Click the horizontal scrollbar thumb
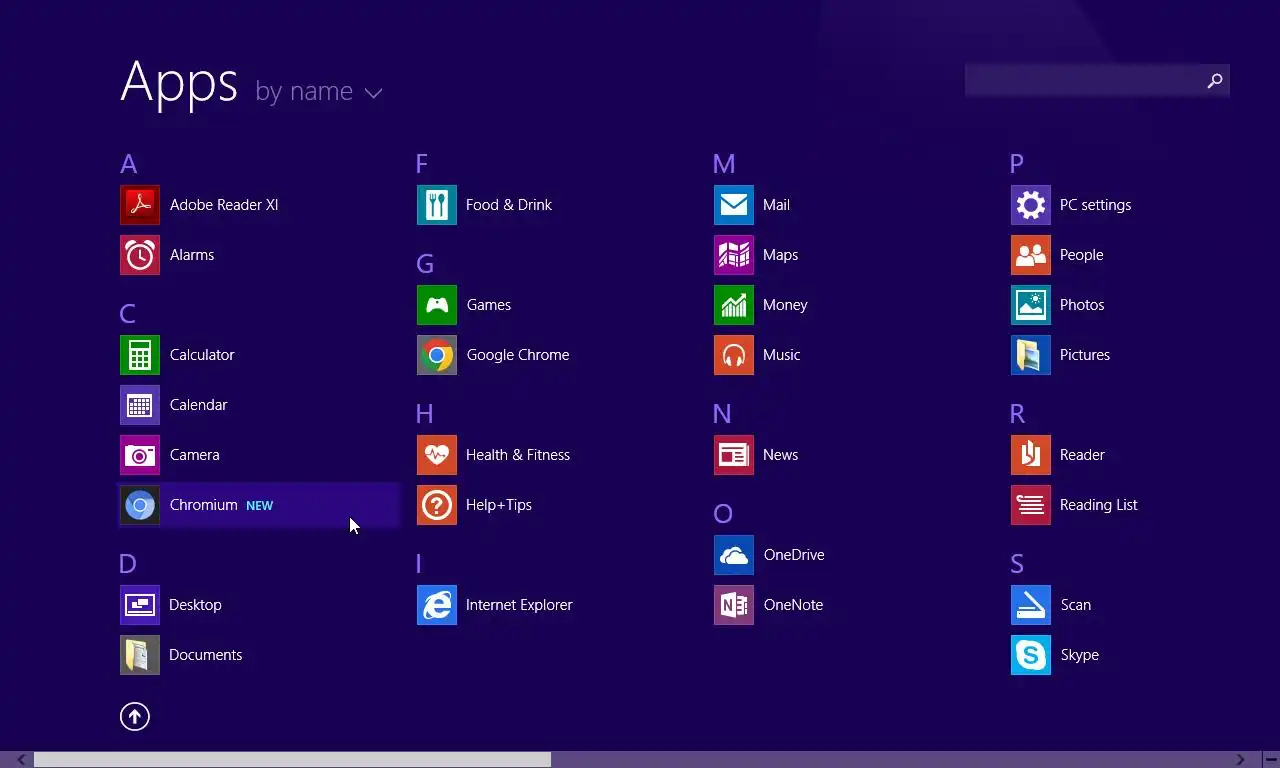 click(292, 760)
